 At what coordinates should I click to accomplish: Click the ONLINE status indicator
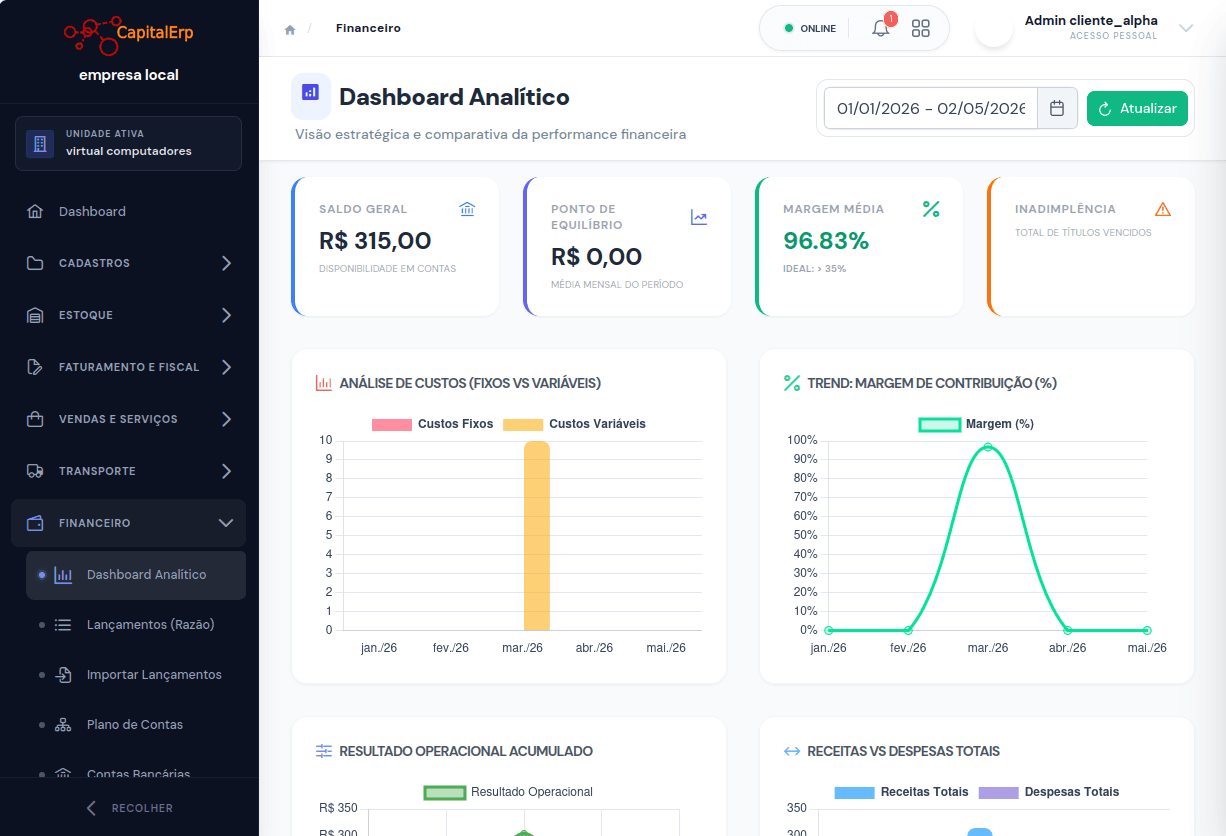810,28
